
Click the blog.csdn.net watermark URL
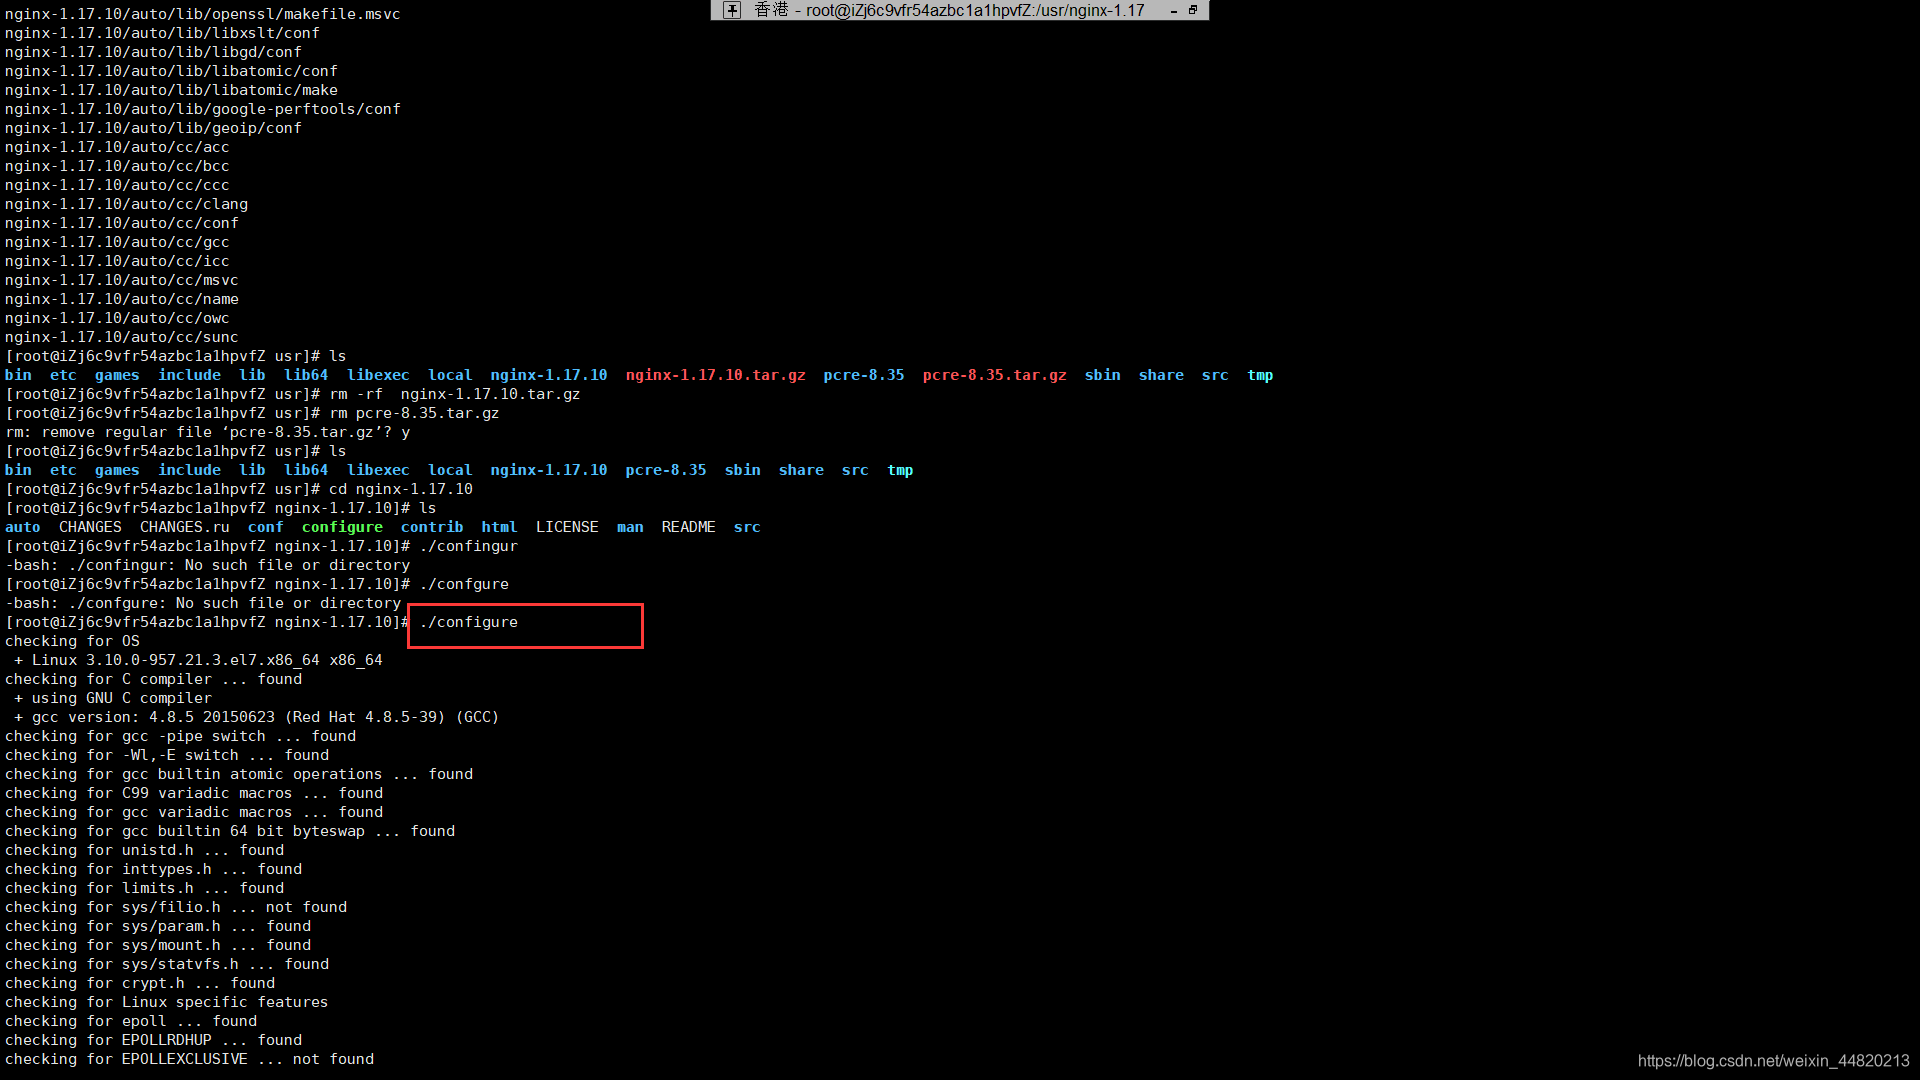tap(1773, 1061)
